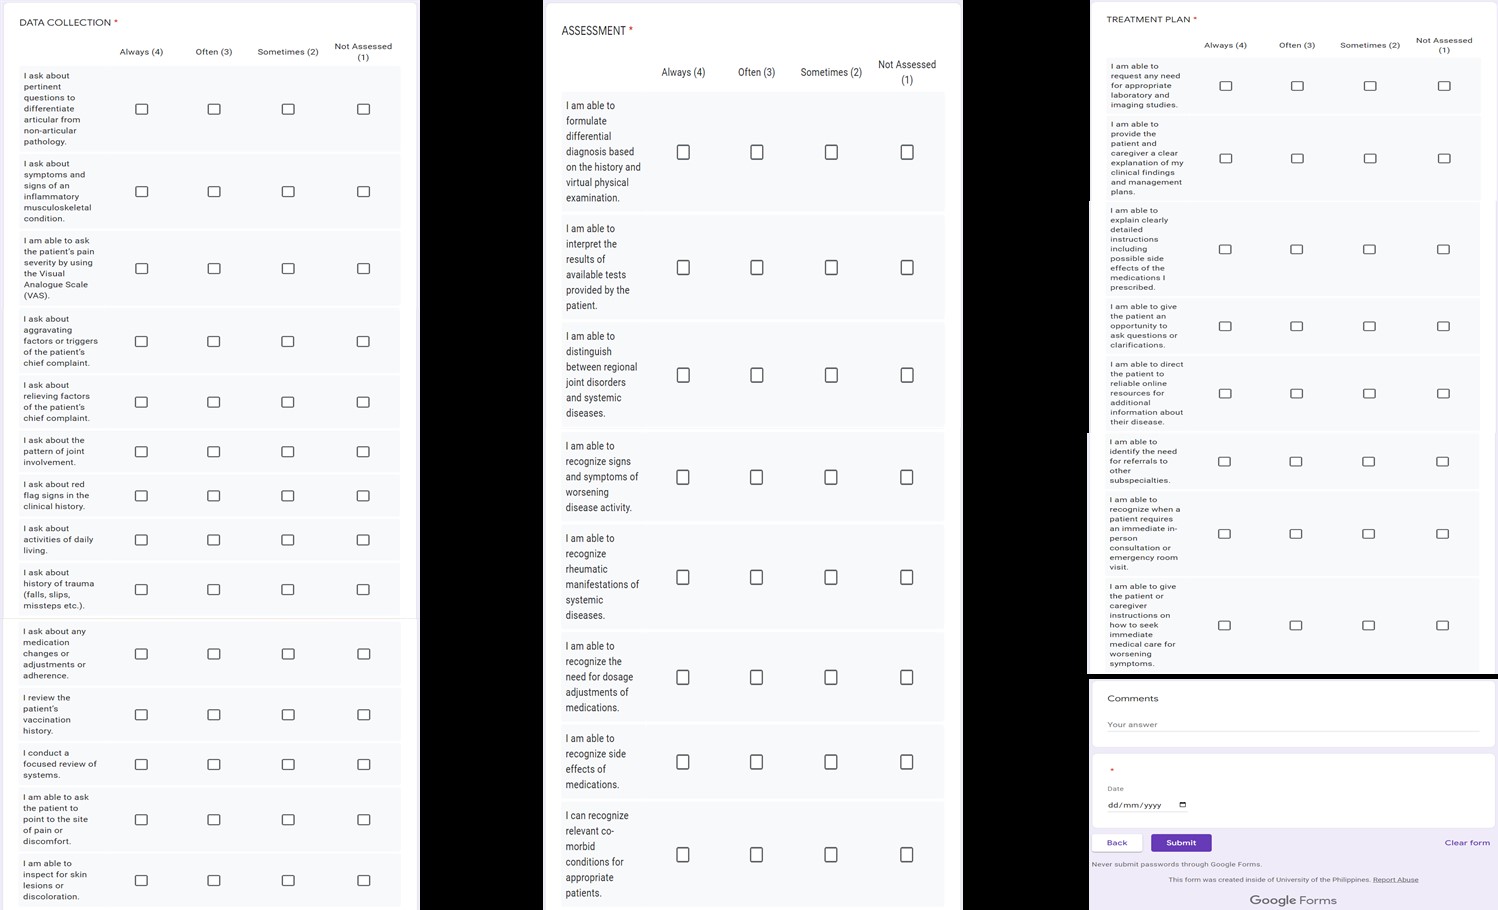Screen dimensions: 1498x910
Task: Tick Sometimes (2) for directing to online resources
Action: coord(1369,394)
